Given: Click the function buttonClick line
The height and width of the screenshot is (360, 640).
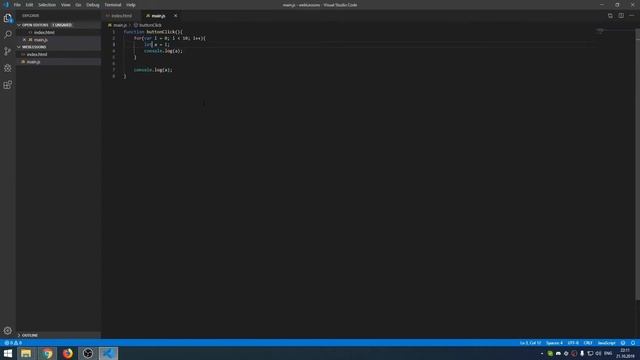Looking at the screenshot, I should pyautogui.click(x=153, y=32).
